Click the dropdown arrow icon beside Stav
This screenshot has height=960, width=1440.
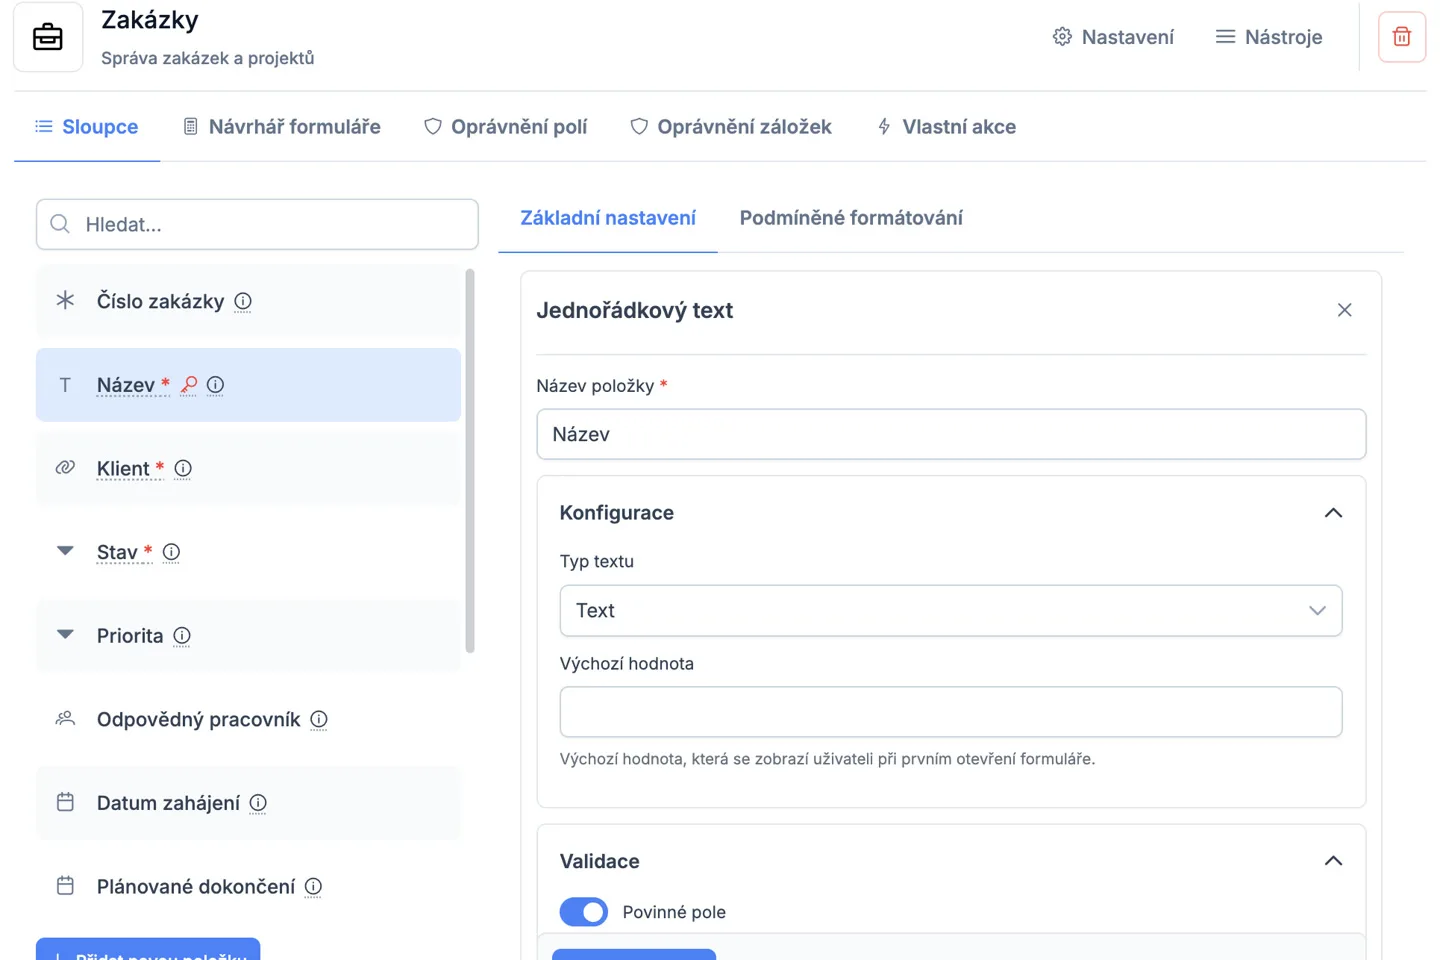pos(65,551)
